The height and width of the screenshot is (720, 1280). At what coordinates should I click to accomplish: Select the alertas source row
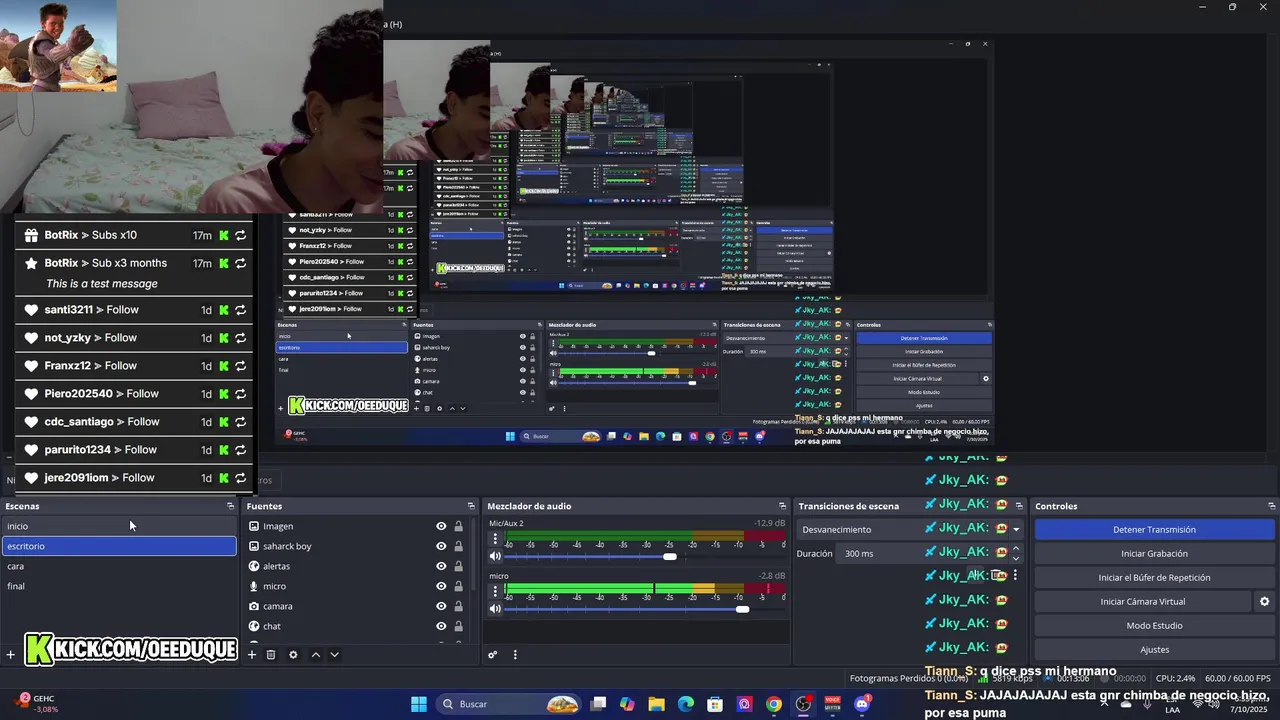355,566
